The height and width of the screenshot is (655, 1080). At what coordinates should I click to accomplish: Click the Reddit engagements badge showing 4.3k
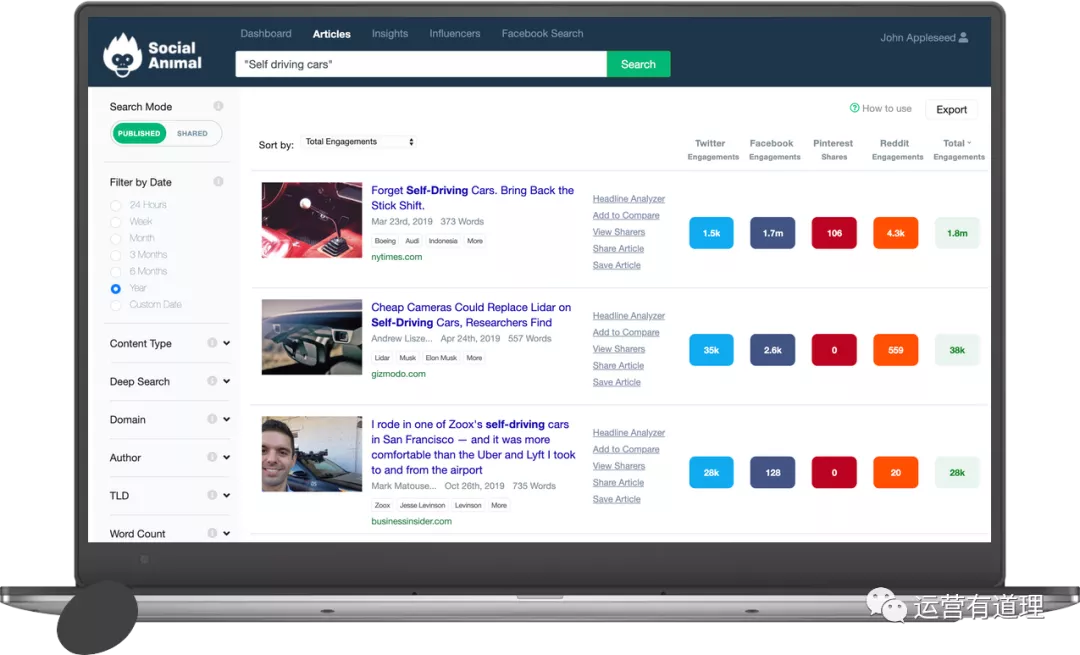(895, 233)
